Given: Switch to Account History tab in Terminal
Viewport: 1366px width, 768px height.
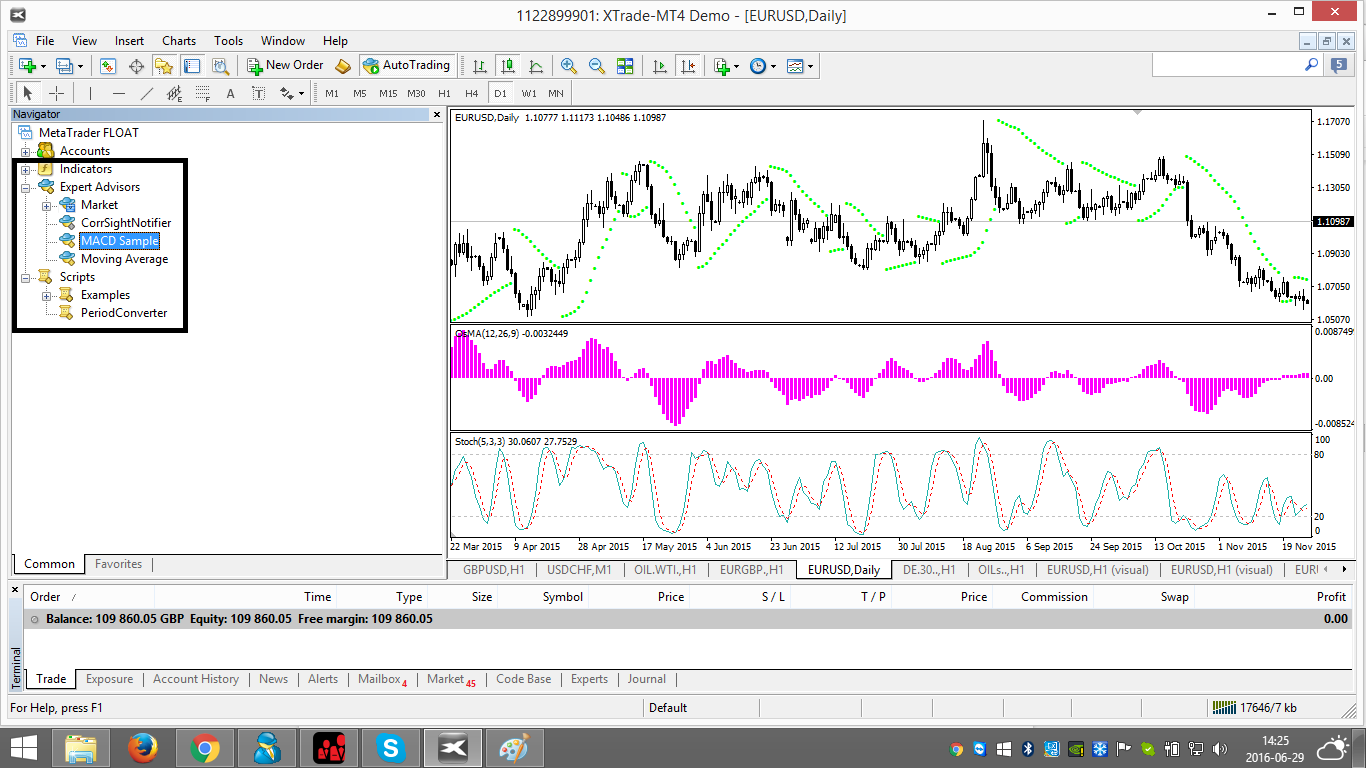Looking at the screenshot, I should click(x=196, y=679).
